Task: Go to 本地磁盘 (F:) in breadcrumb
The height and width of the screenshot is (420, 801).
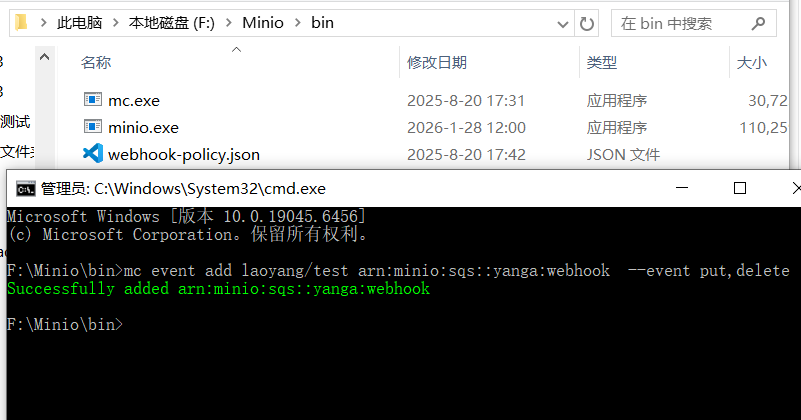Action: click(x=172, y=23)
